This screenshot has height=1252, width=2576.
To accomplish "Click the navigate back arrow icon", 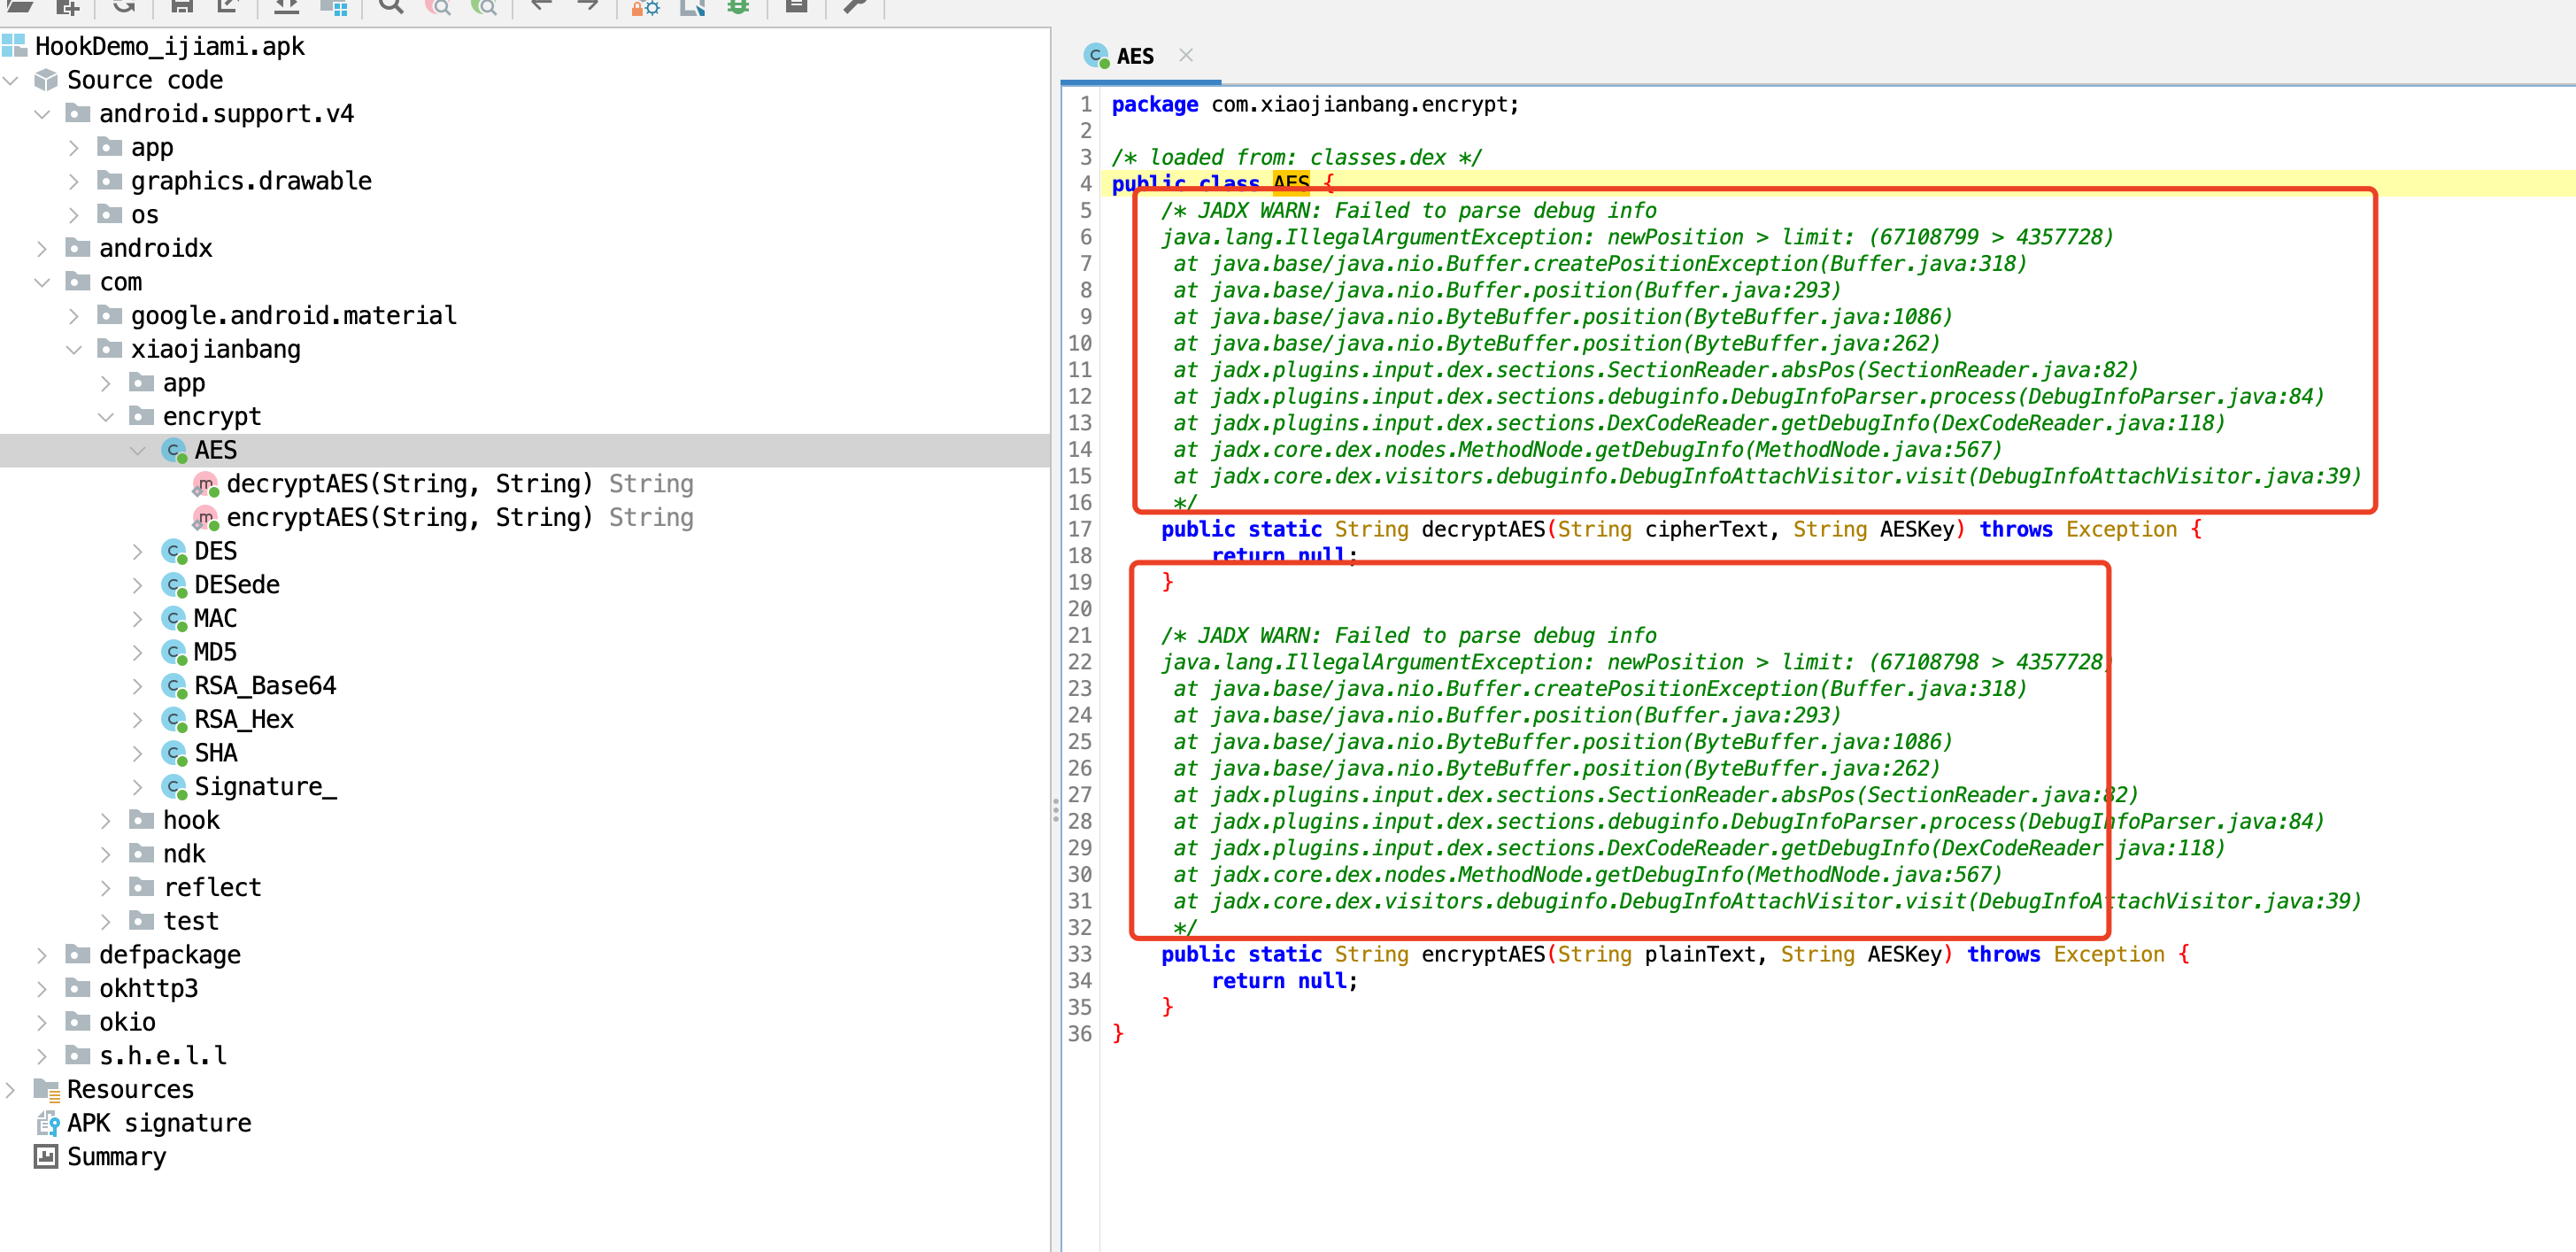I will pyautogui.click(x=541, y=7).
